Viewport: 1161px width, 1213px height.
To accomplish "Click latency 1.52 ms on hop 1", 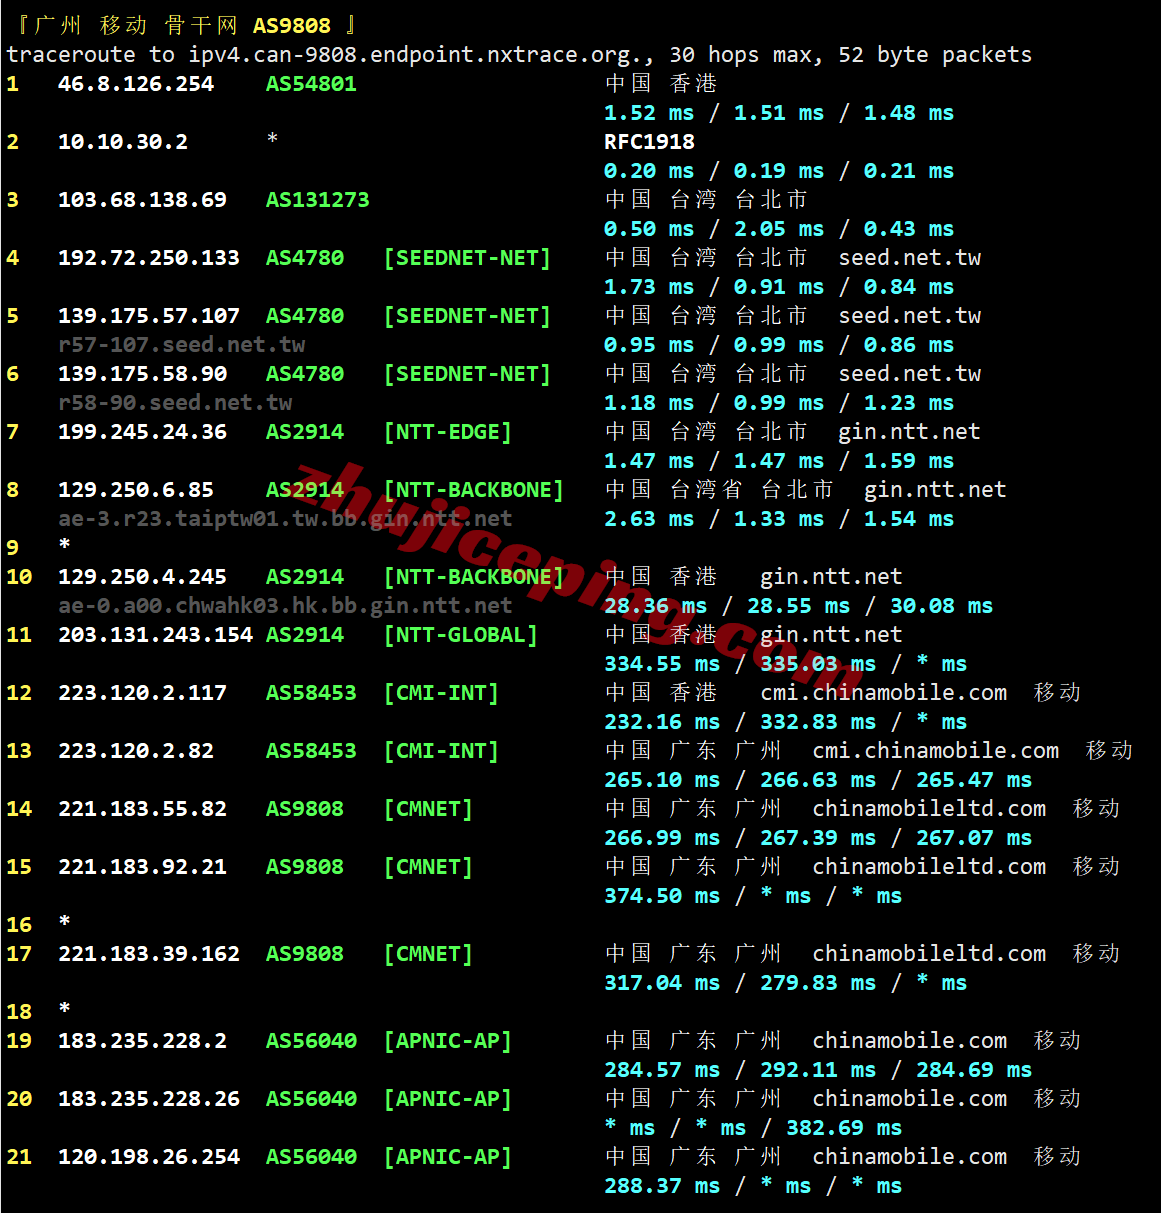I will point(649,113).
